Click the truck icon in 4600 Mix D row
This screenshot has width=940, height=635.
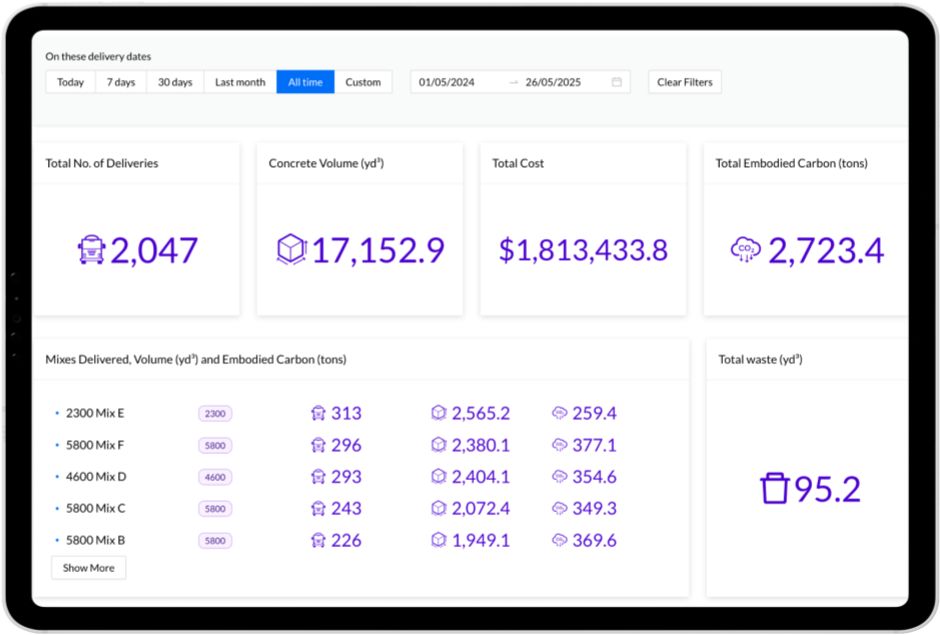[x=318, y=477]
